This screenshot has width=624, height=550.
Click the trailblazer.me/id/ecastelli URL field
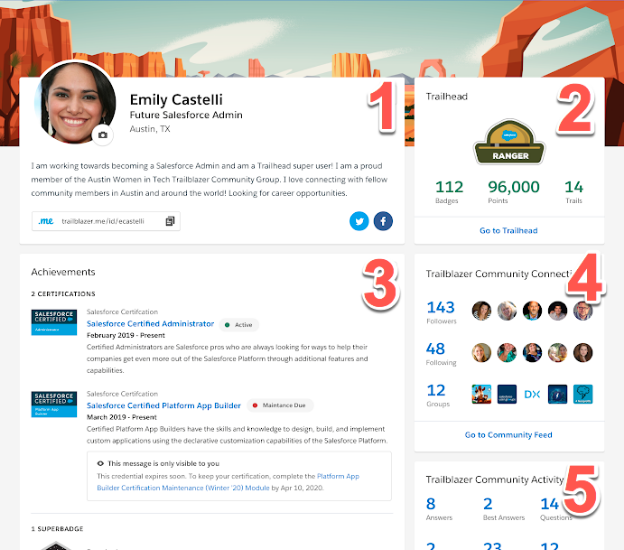tap(106, 221)
